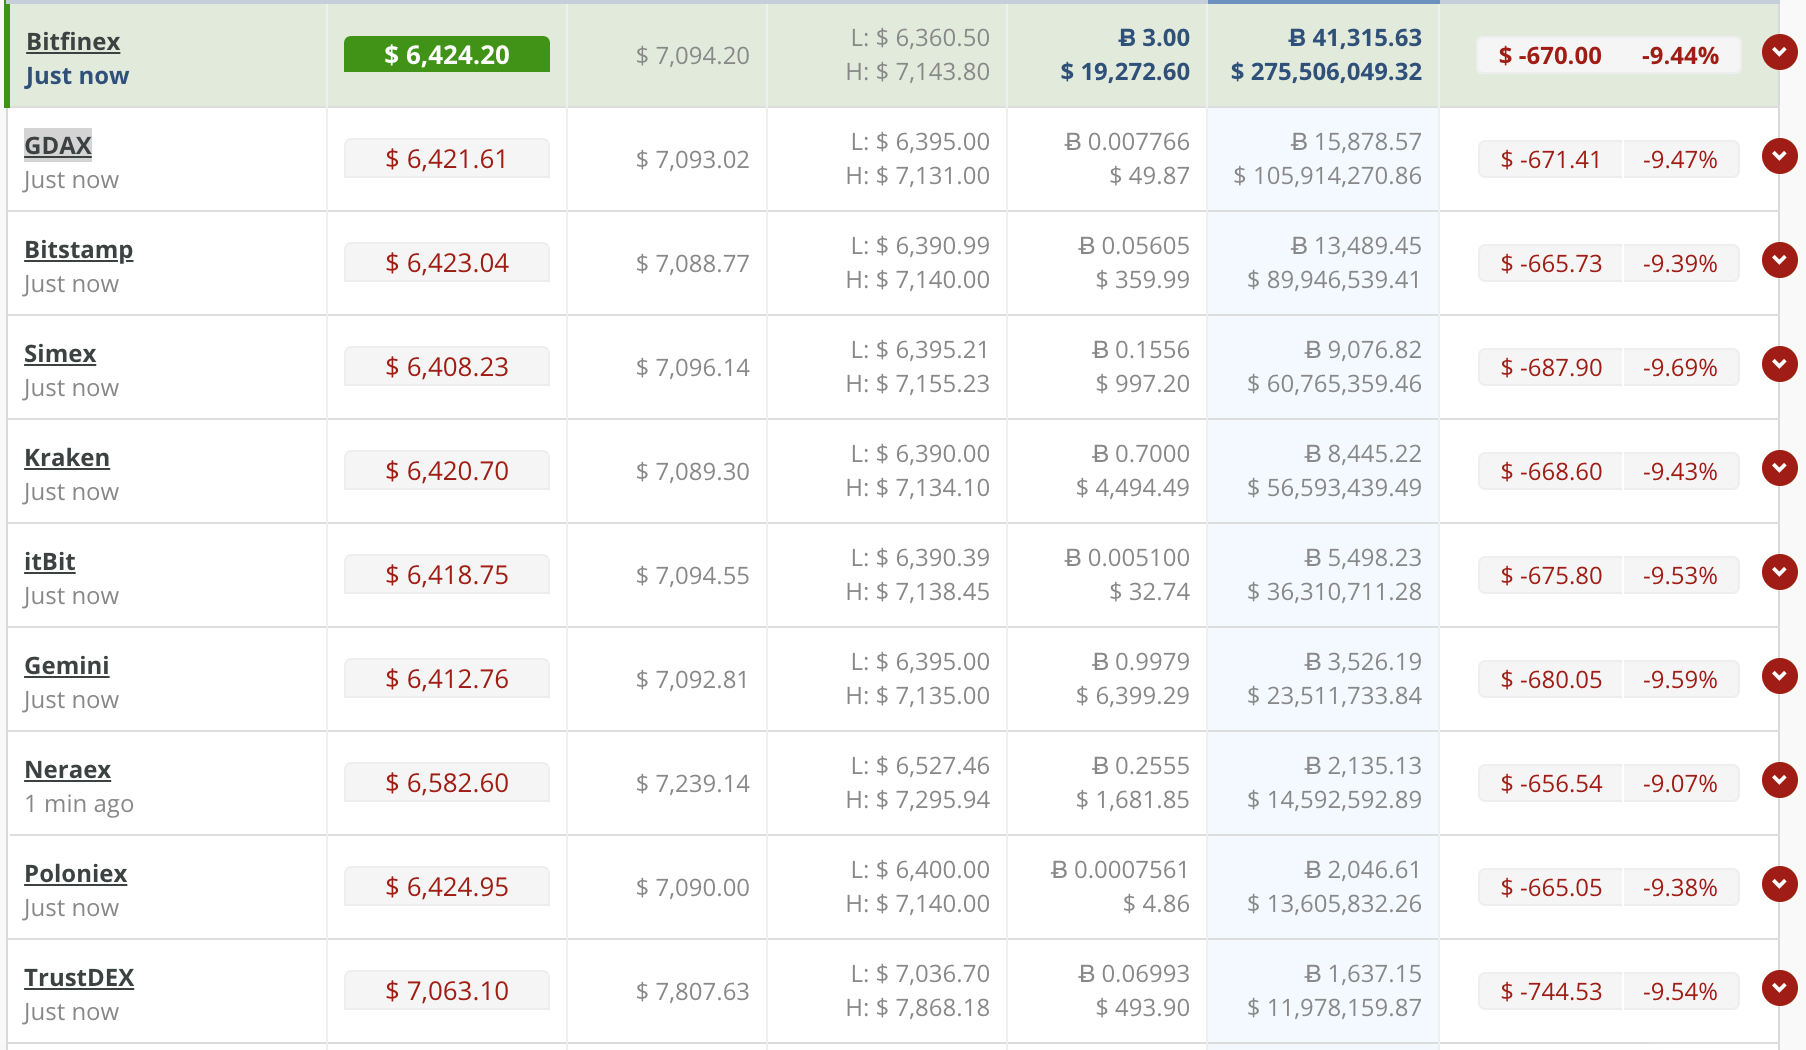1806x1050 pixels.
Task: Click Bitfinex volume $ 275,506,049.32
Action: [x=1326, y=72]
